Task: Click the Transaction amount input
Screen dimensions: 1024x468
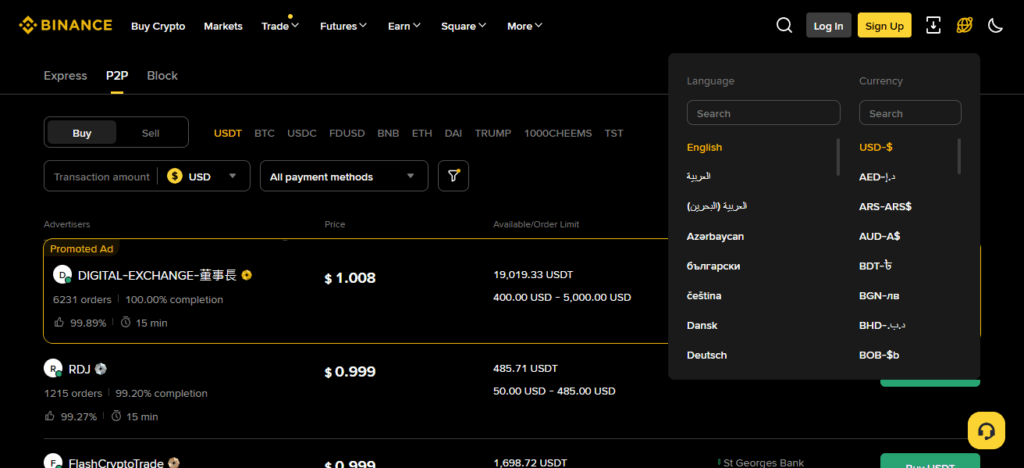Action: 101,176
